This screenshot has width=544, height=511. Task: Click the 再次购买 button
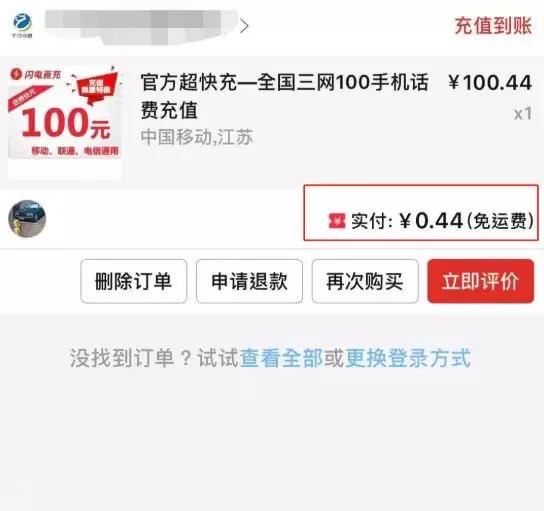click(365, 281)
